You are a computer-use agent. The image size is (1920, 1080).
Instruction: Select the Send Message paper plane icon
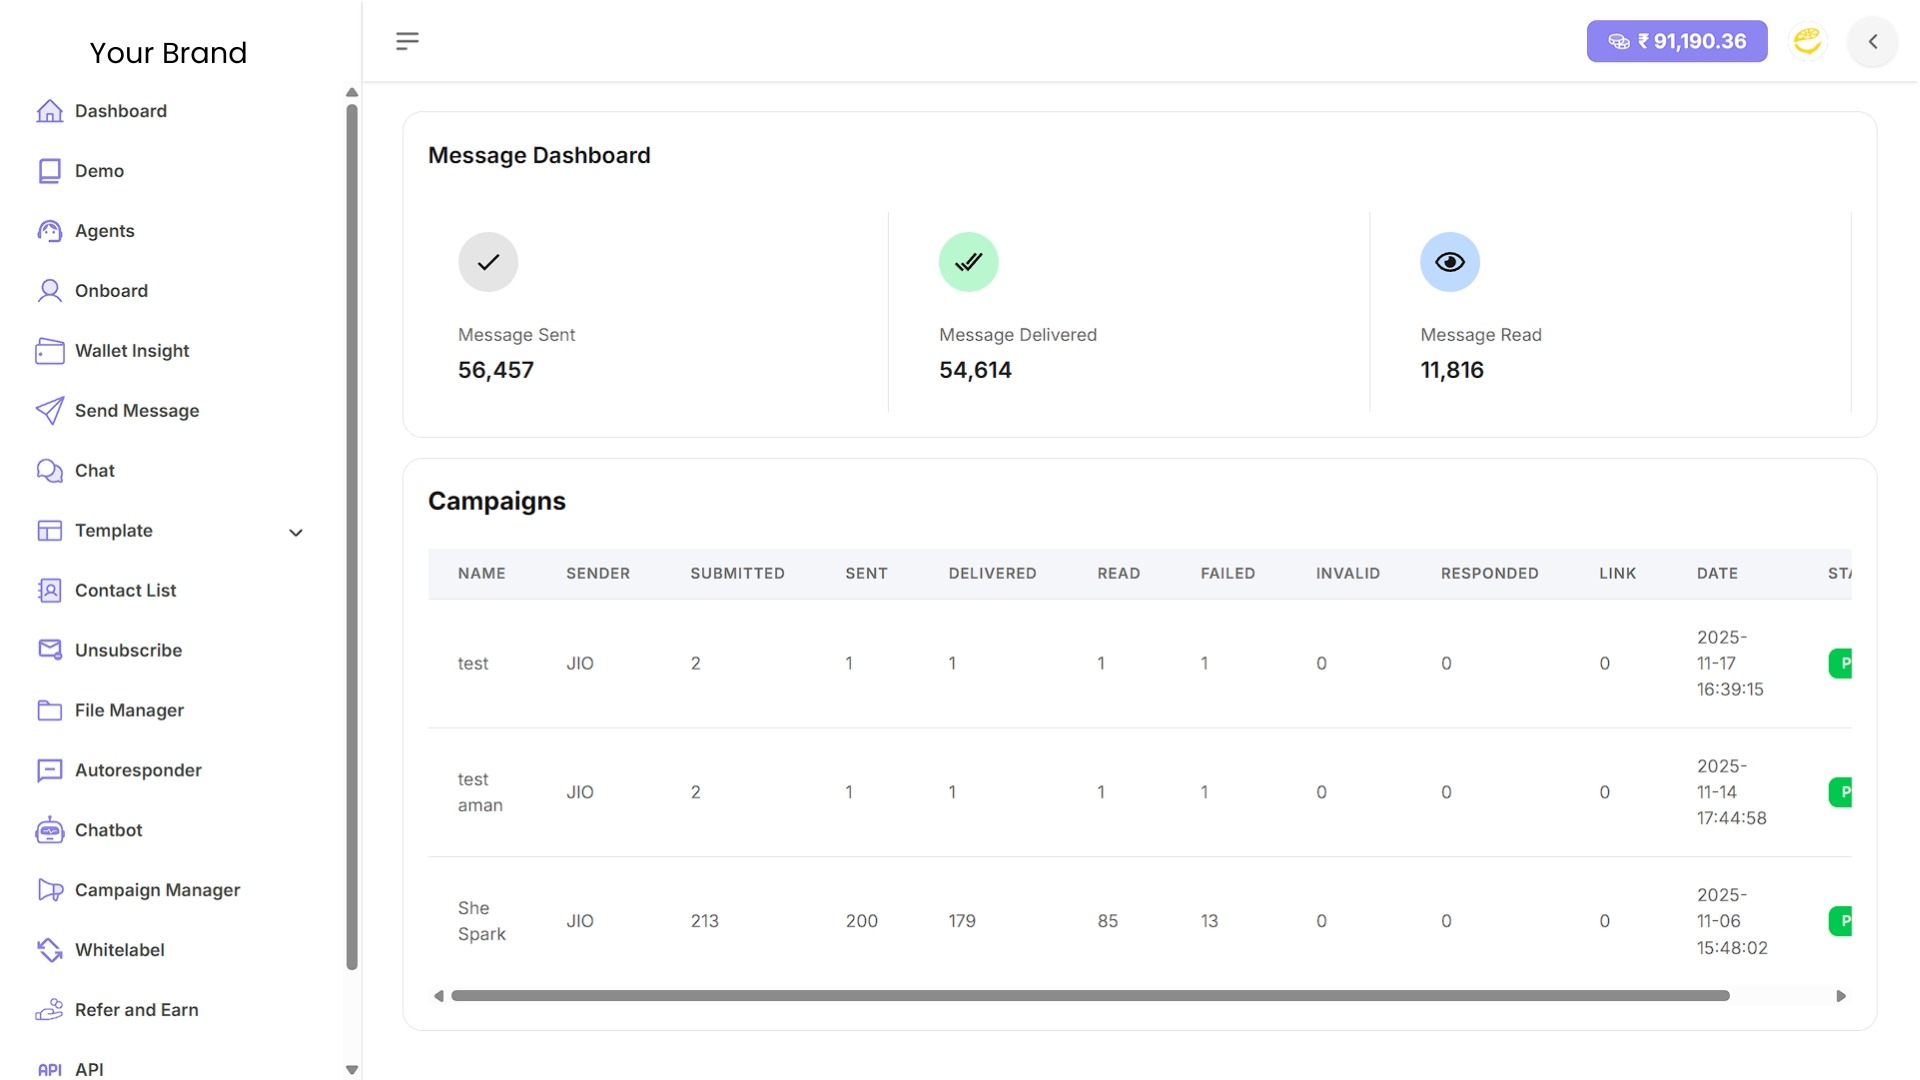click(49, 411)
